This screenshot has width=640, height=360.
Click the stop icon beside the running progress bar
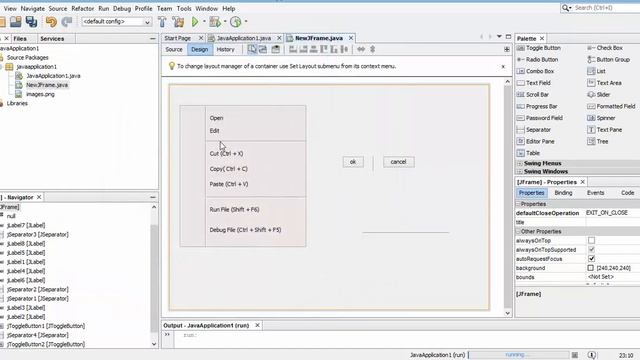point(575,355)
